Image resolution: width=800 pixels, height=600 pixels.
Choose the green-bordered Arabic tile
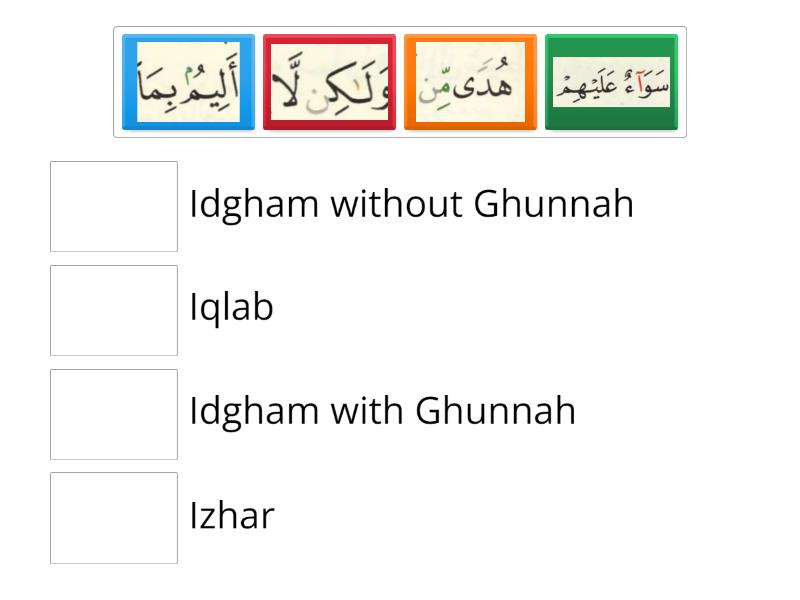pos(611,82)
